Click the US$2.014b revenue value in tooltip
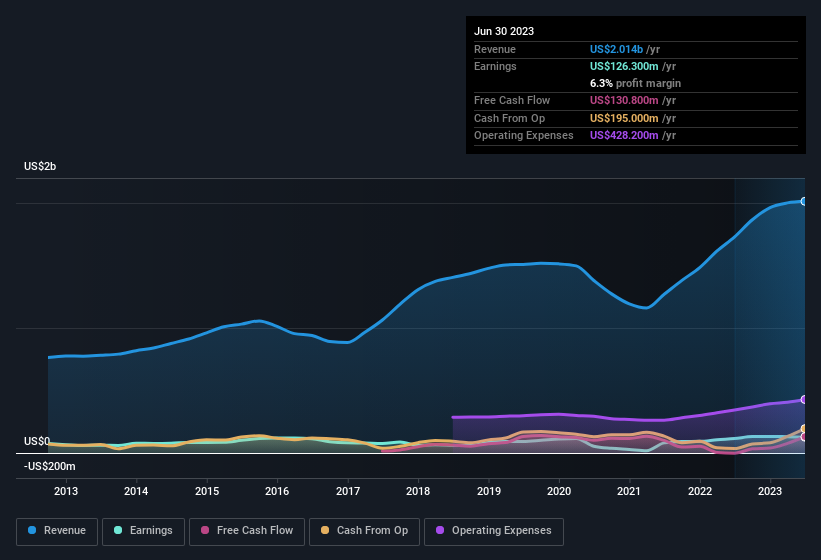The image size is (821, 560). [616, 49]
